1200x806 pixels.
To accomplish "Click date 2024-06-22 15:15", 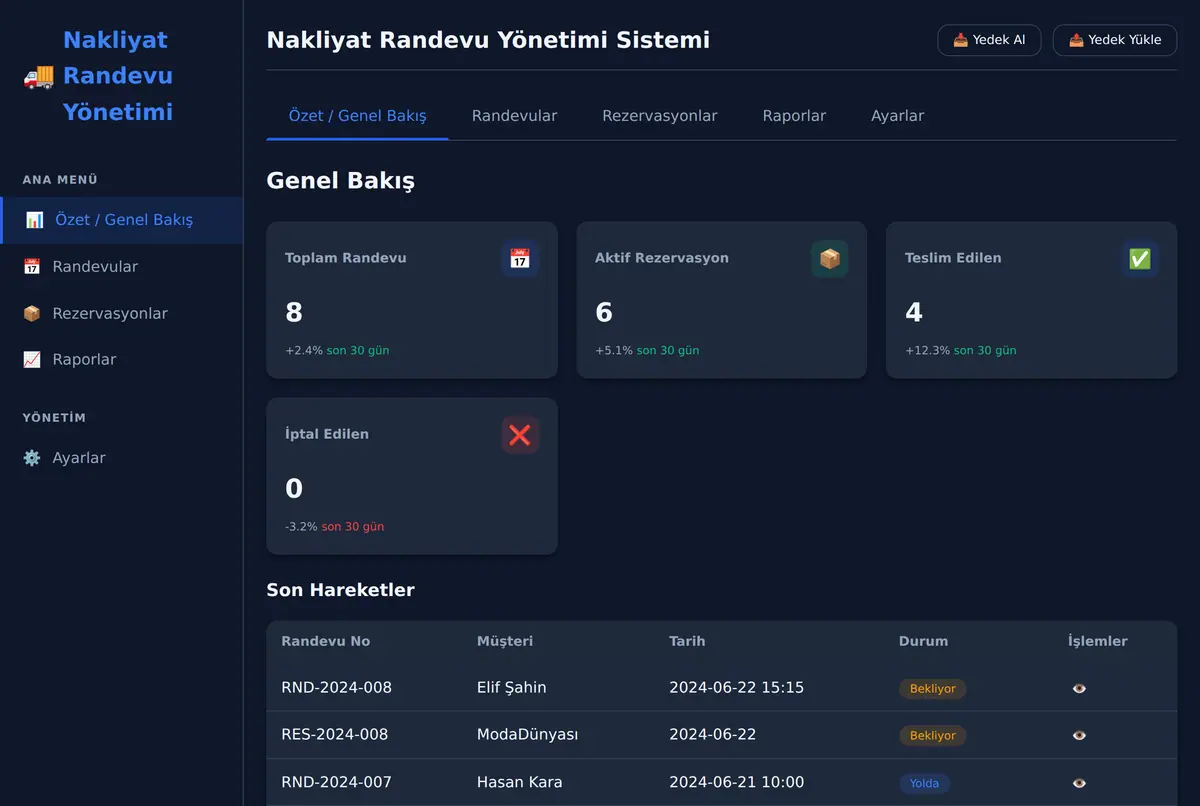I will click(x=736, y=688).
